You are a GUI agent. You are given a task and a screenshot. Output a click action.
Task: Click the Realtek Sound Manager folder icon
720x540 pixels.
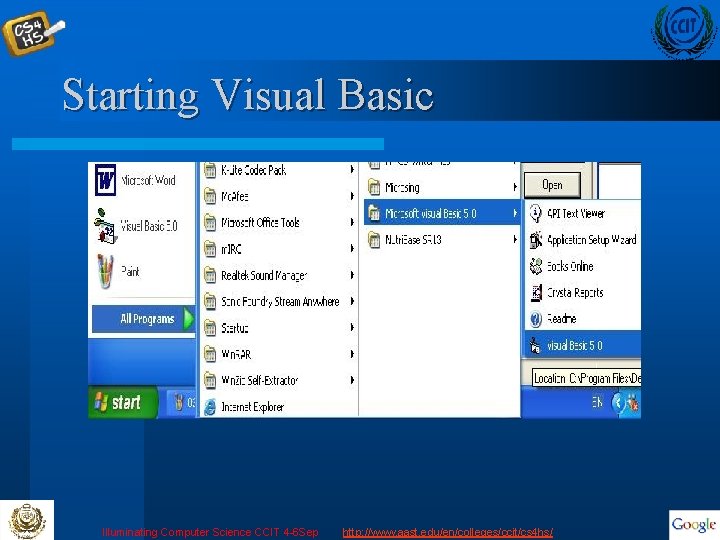[210, 275]
